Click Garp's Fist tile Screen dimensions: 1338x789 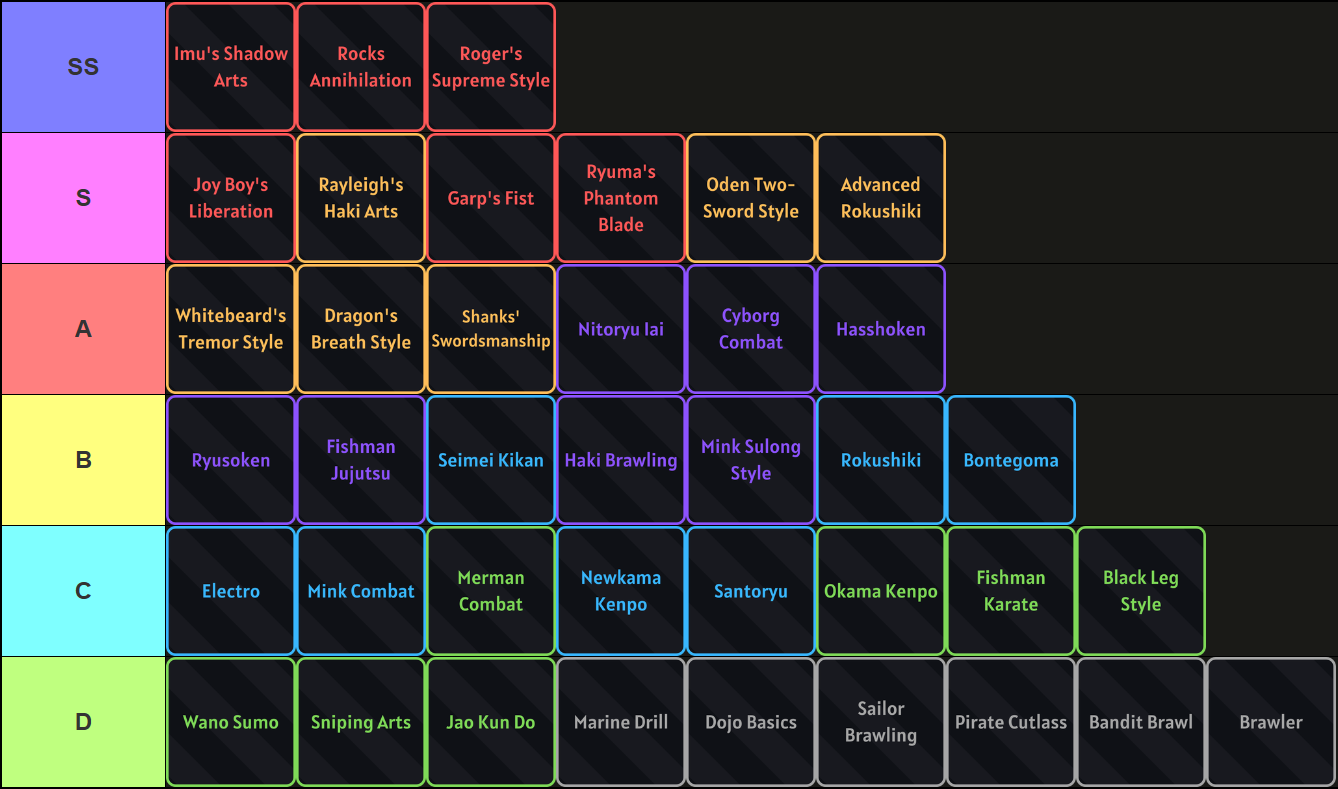[x=491, y=197]
